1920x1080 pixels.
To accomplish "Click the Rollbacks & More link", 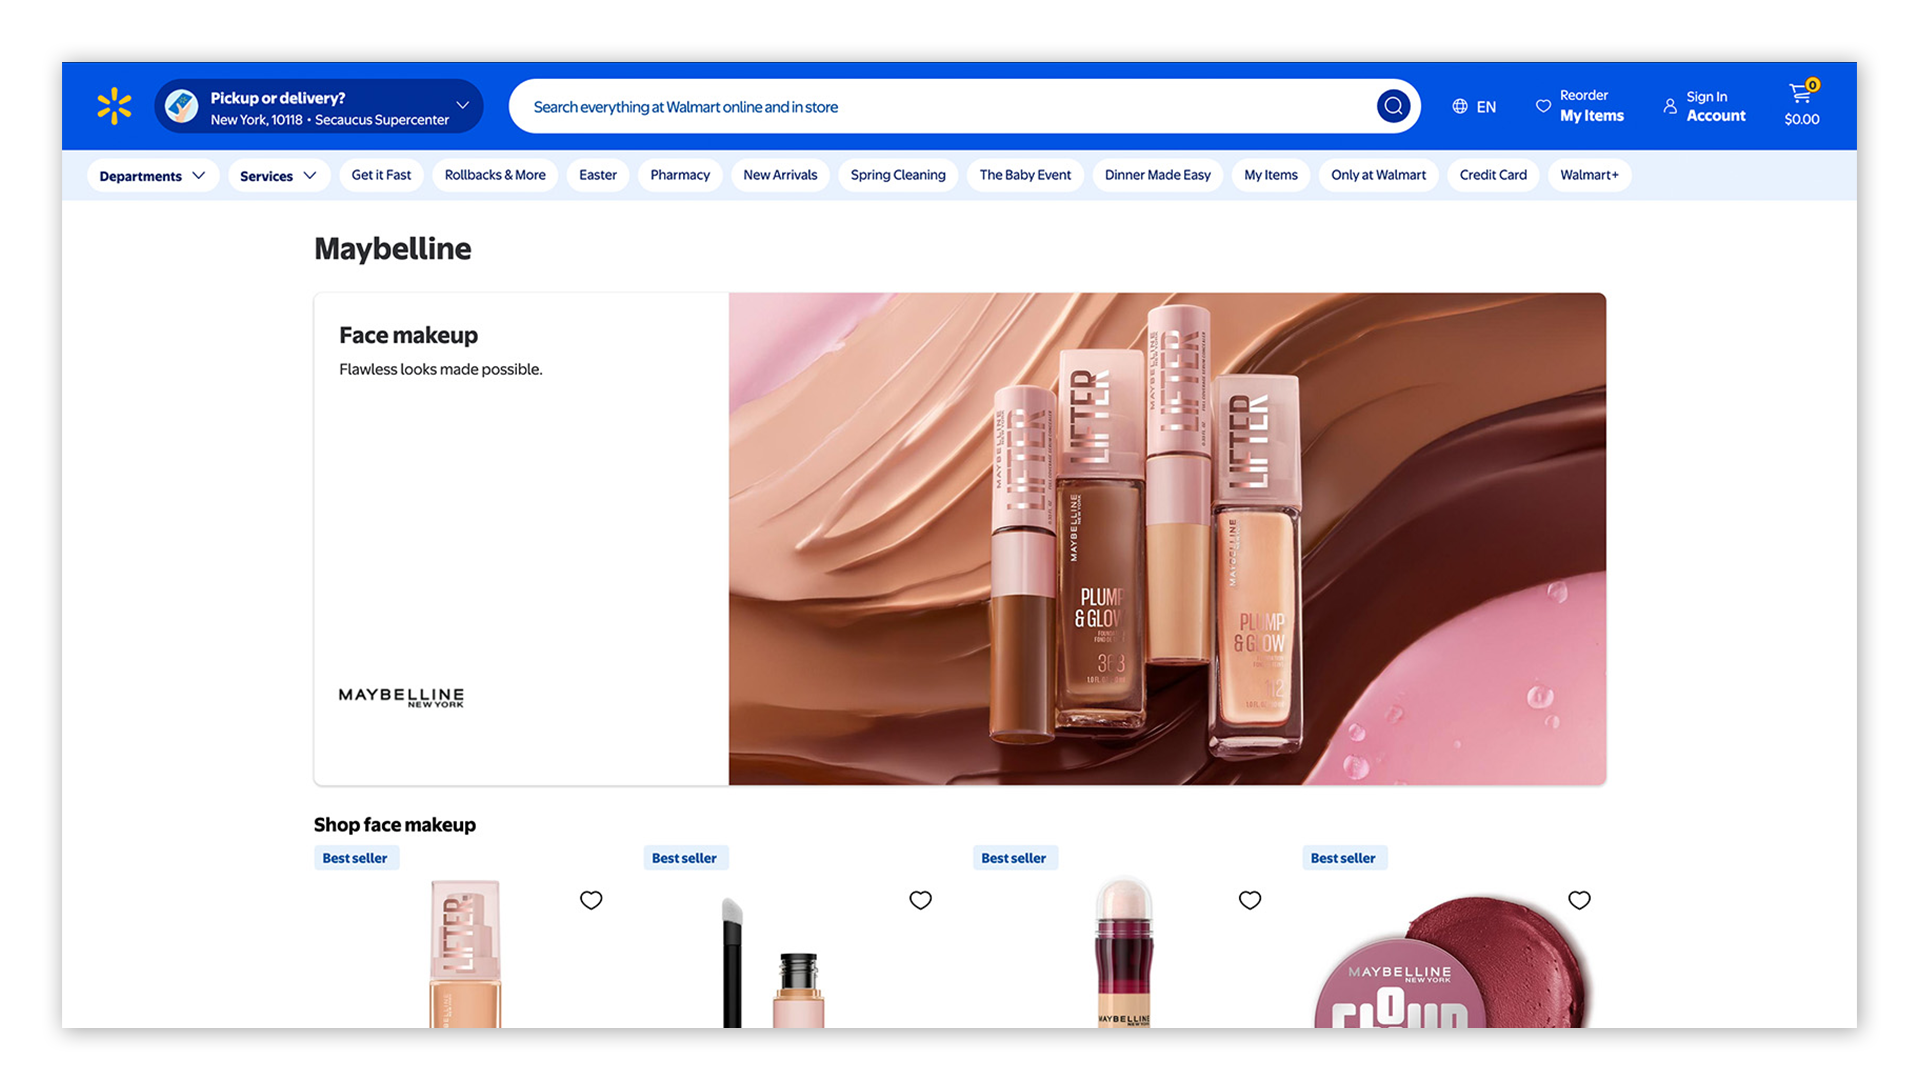I will [495, 175].
